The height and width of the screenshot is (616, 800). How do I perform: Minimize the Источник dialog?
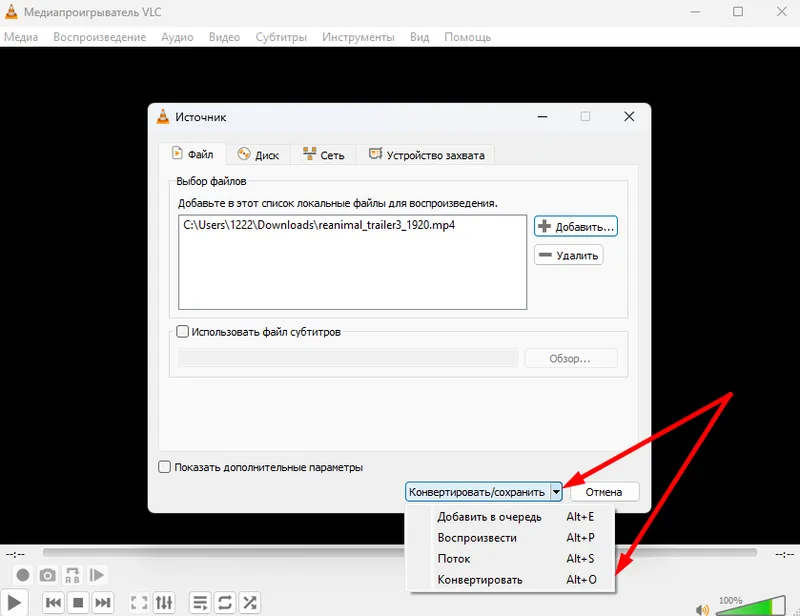click(542, 116)
